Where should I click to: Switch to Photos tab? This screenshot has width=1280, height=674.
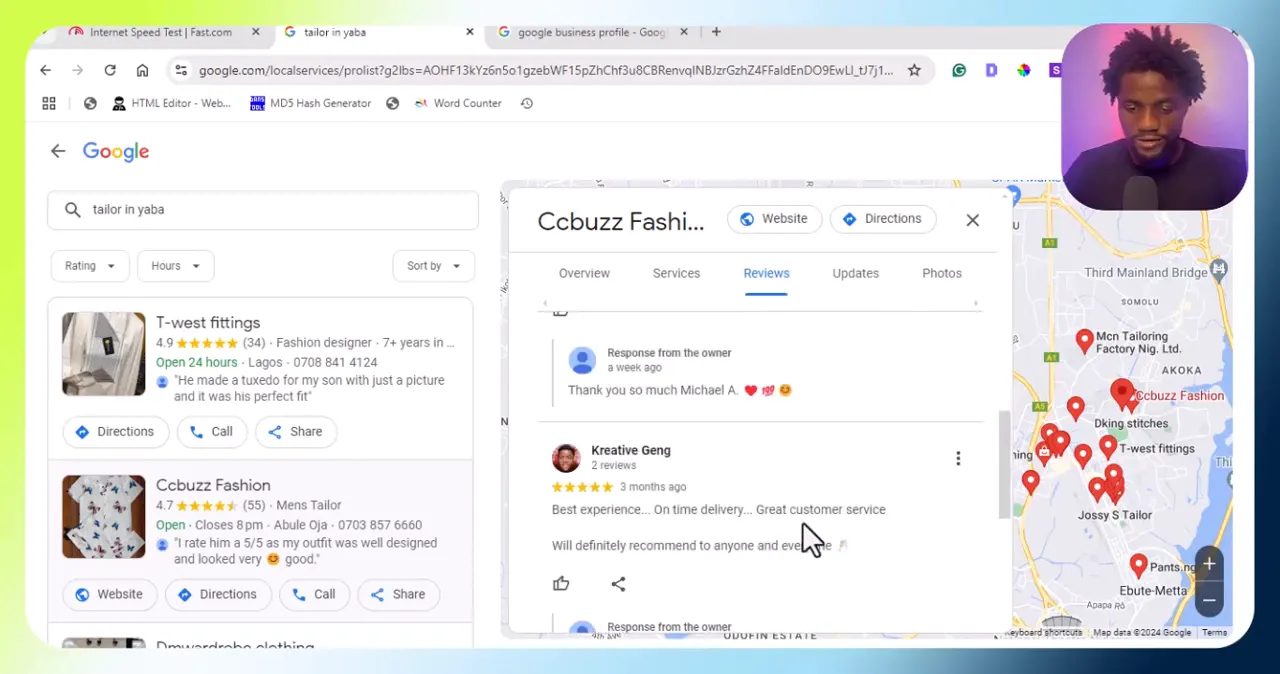pyautogui.click(x=942, y=273)
